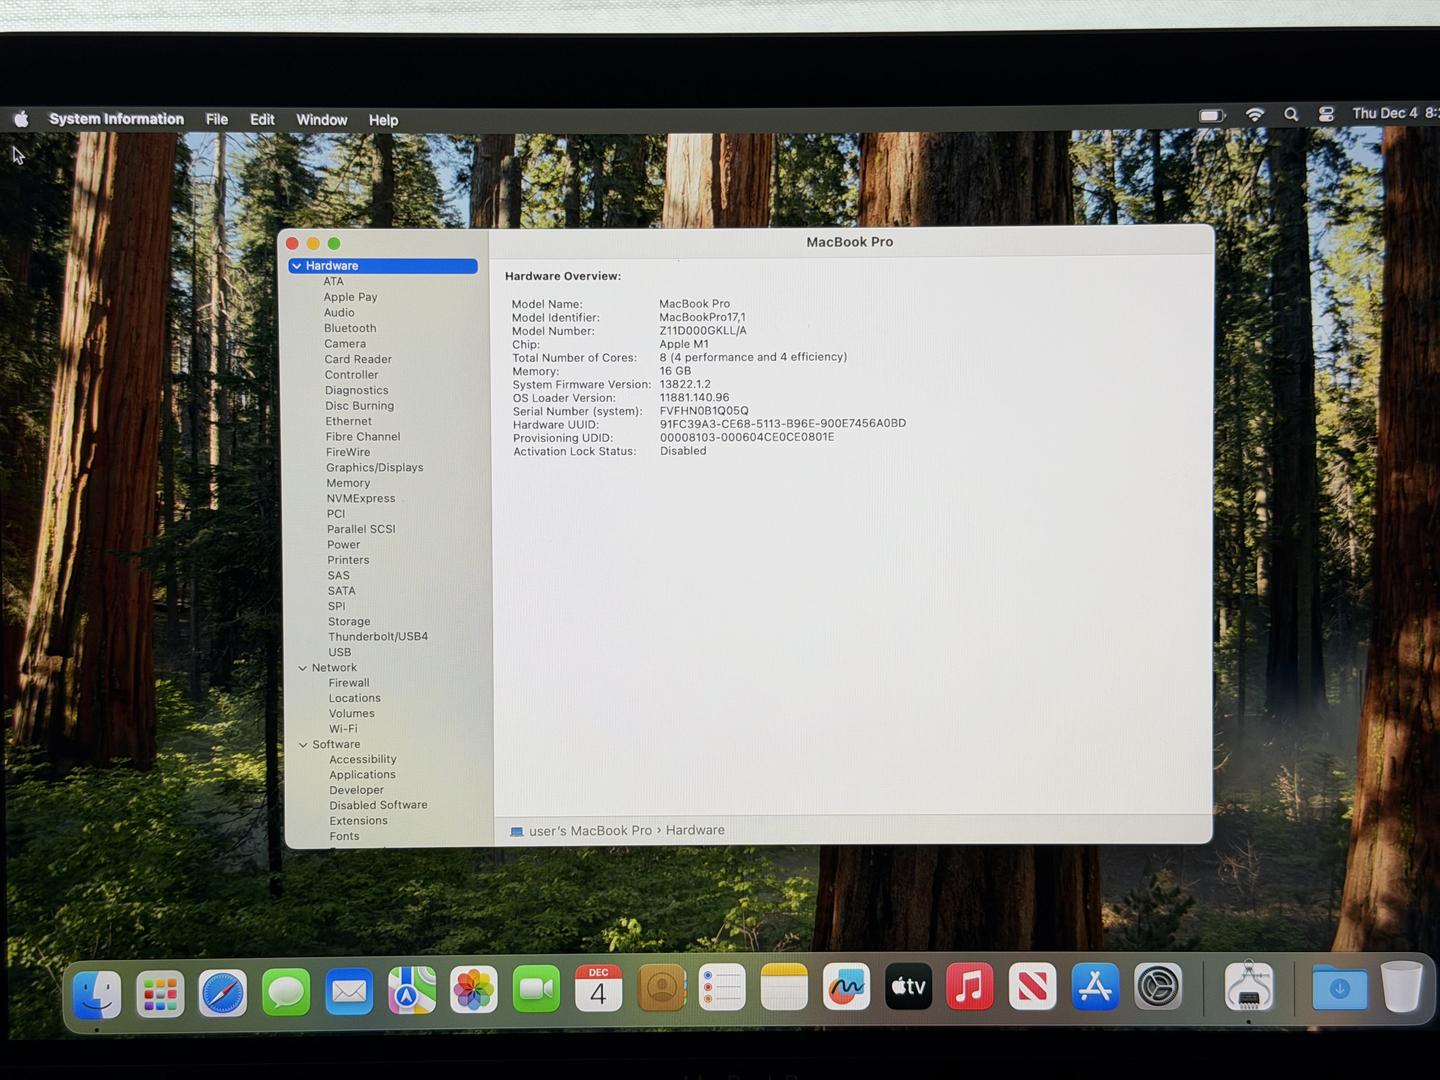
Task: Click user's MacBook Pro in path bar
Action: point(590,831)
